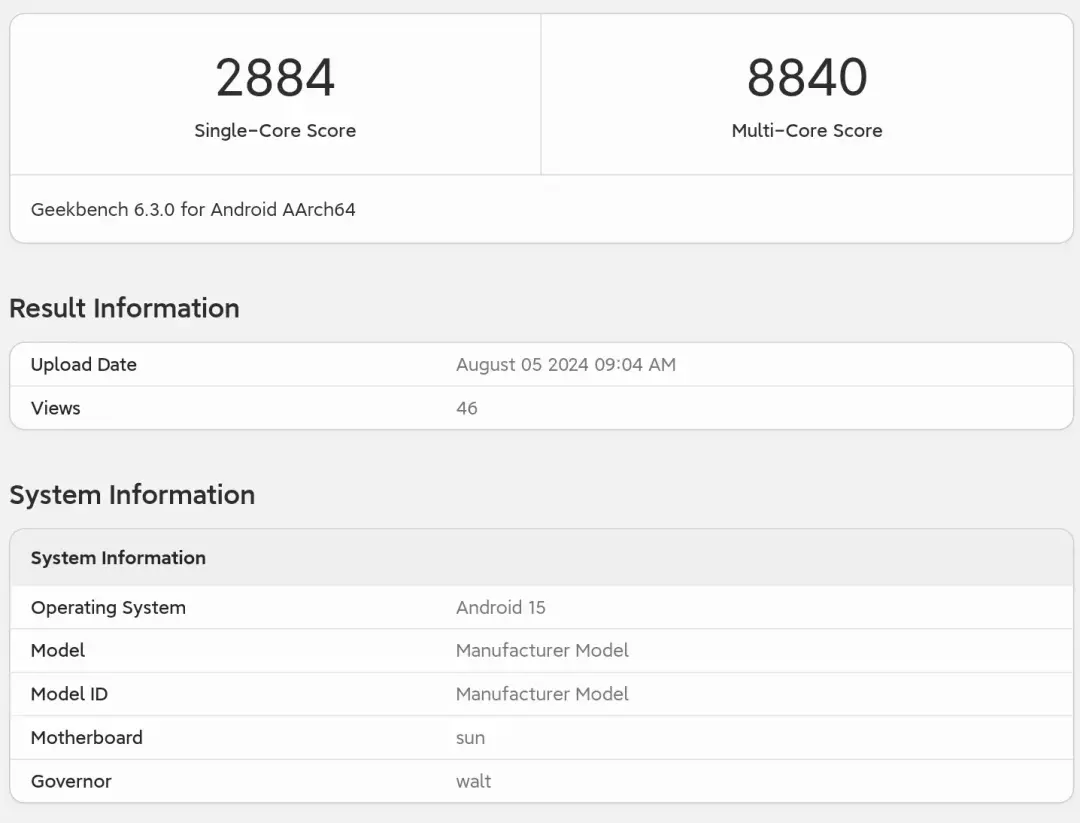Select the "Multi-Core Score" label
The width and height of the screenshot is (1080, 823).
(807, 131)
